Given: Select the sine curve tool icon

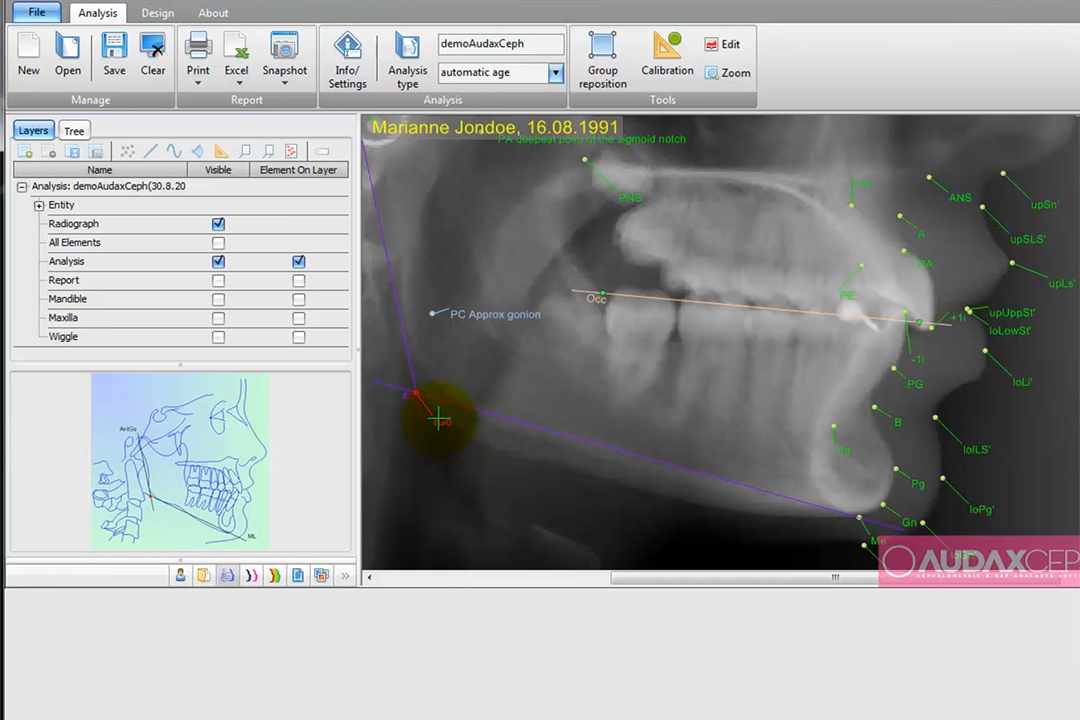Looking at the screenshot, I should [174, 151].
